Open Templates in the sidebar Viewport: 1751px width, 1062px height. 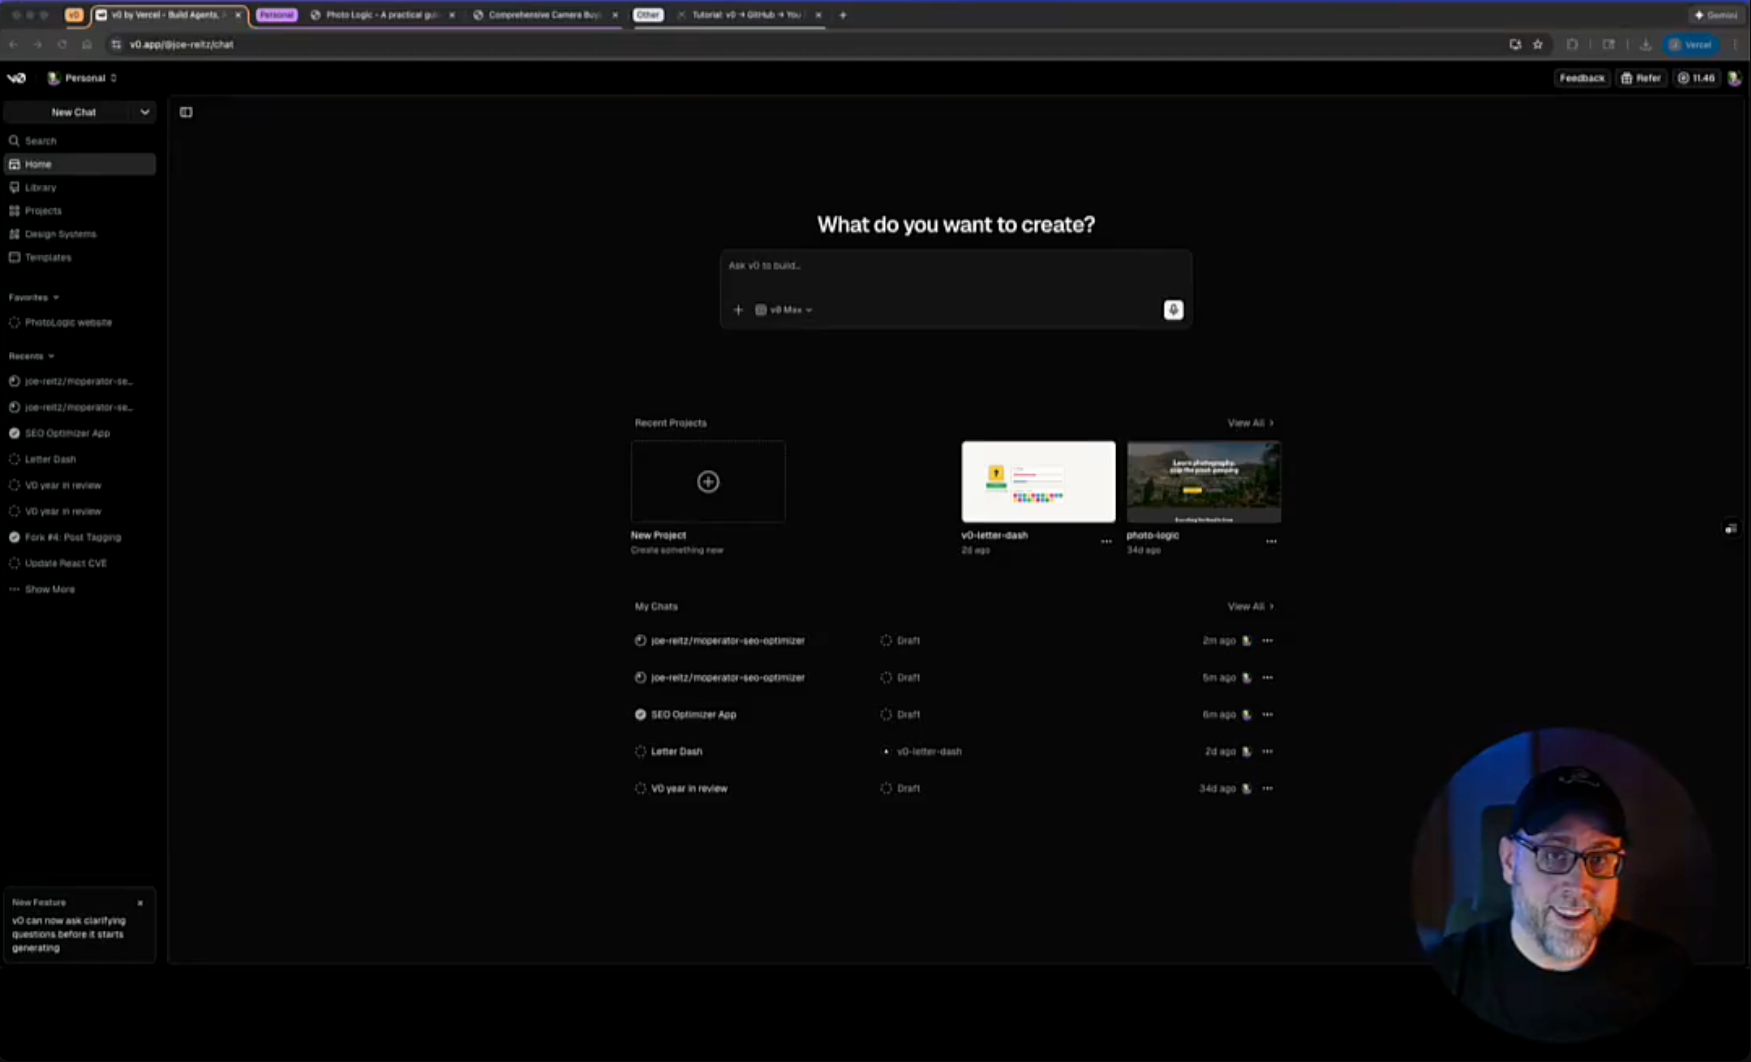(x=80, y=258)
